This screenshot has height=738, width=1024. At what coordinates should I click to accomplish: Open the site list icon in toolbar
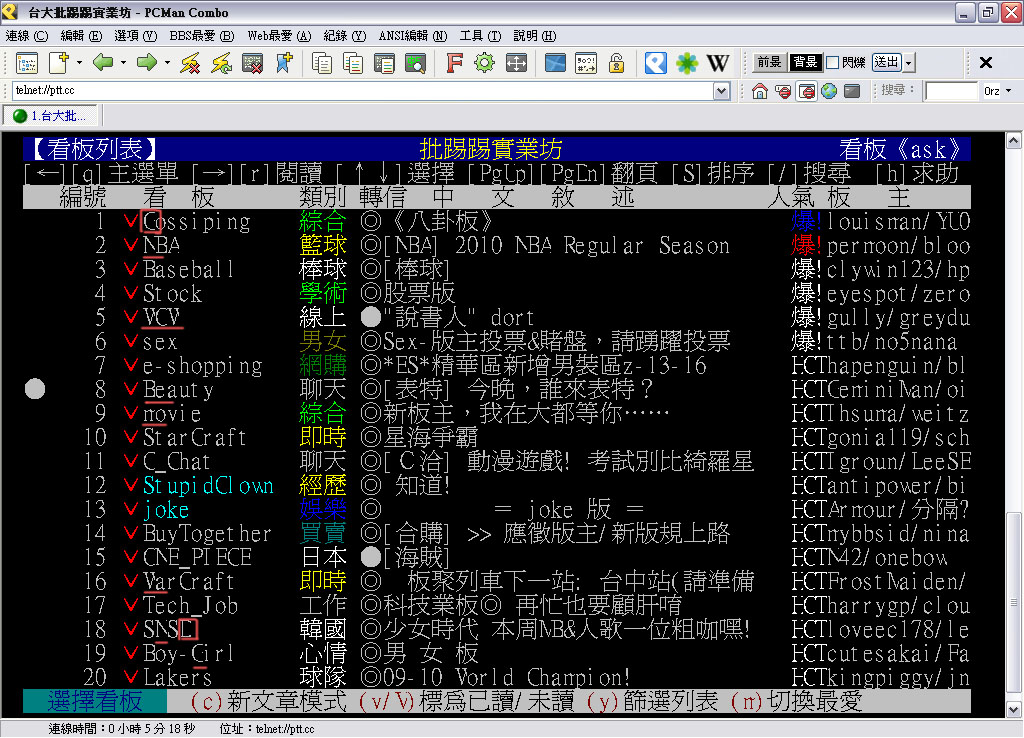[x=27, y=63]
